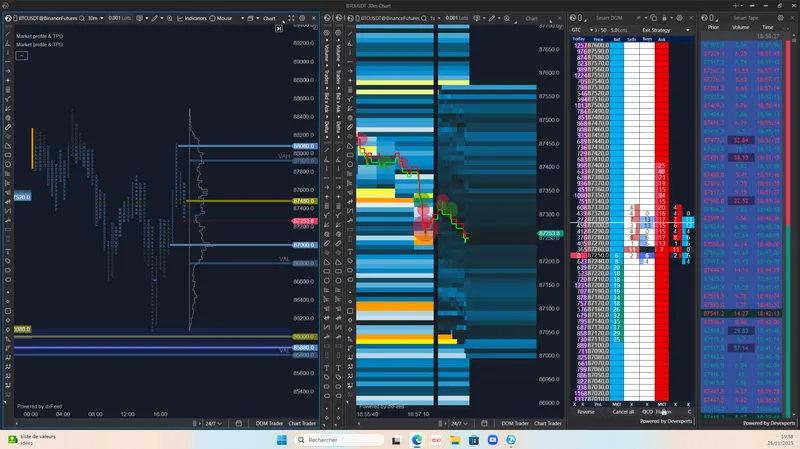800x449 pixels.
Task: Open drawing pencil tool in left chart toolbar
Action: point(154,18)
